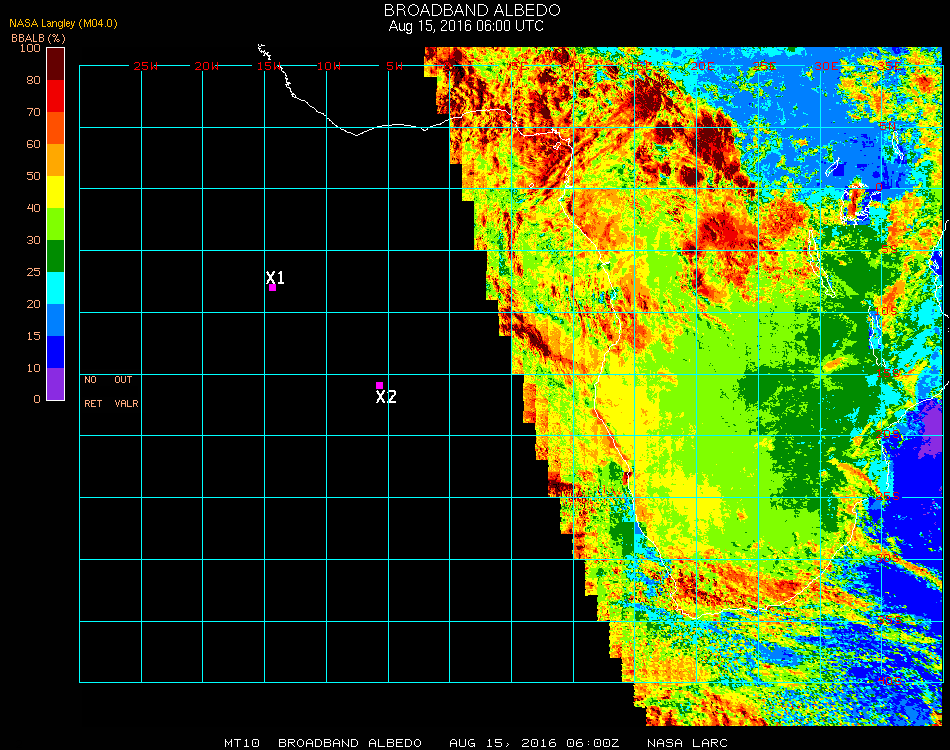This screenshot has height=750, width=950.
Task: Click the magenta X2 marker square
Action: click(379, 385)
